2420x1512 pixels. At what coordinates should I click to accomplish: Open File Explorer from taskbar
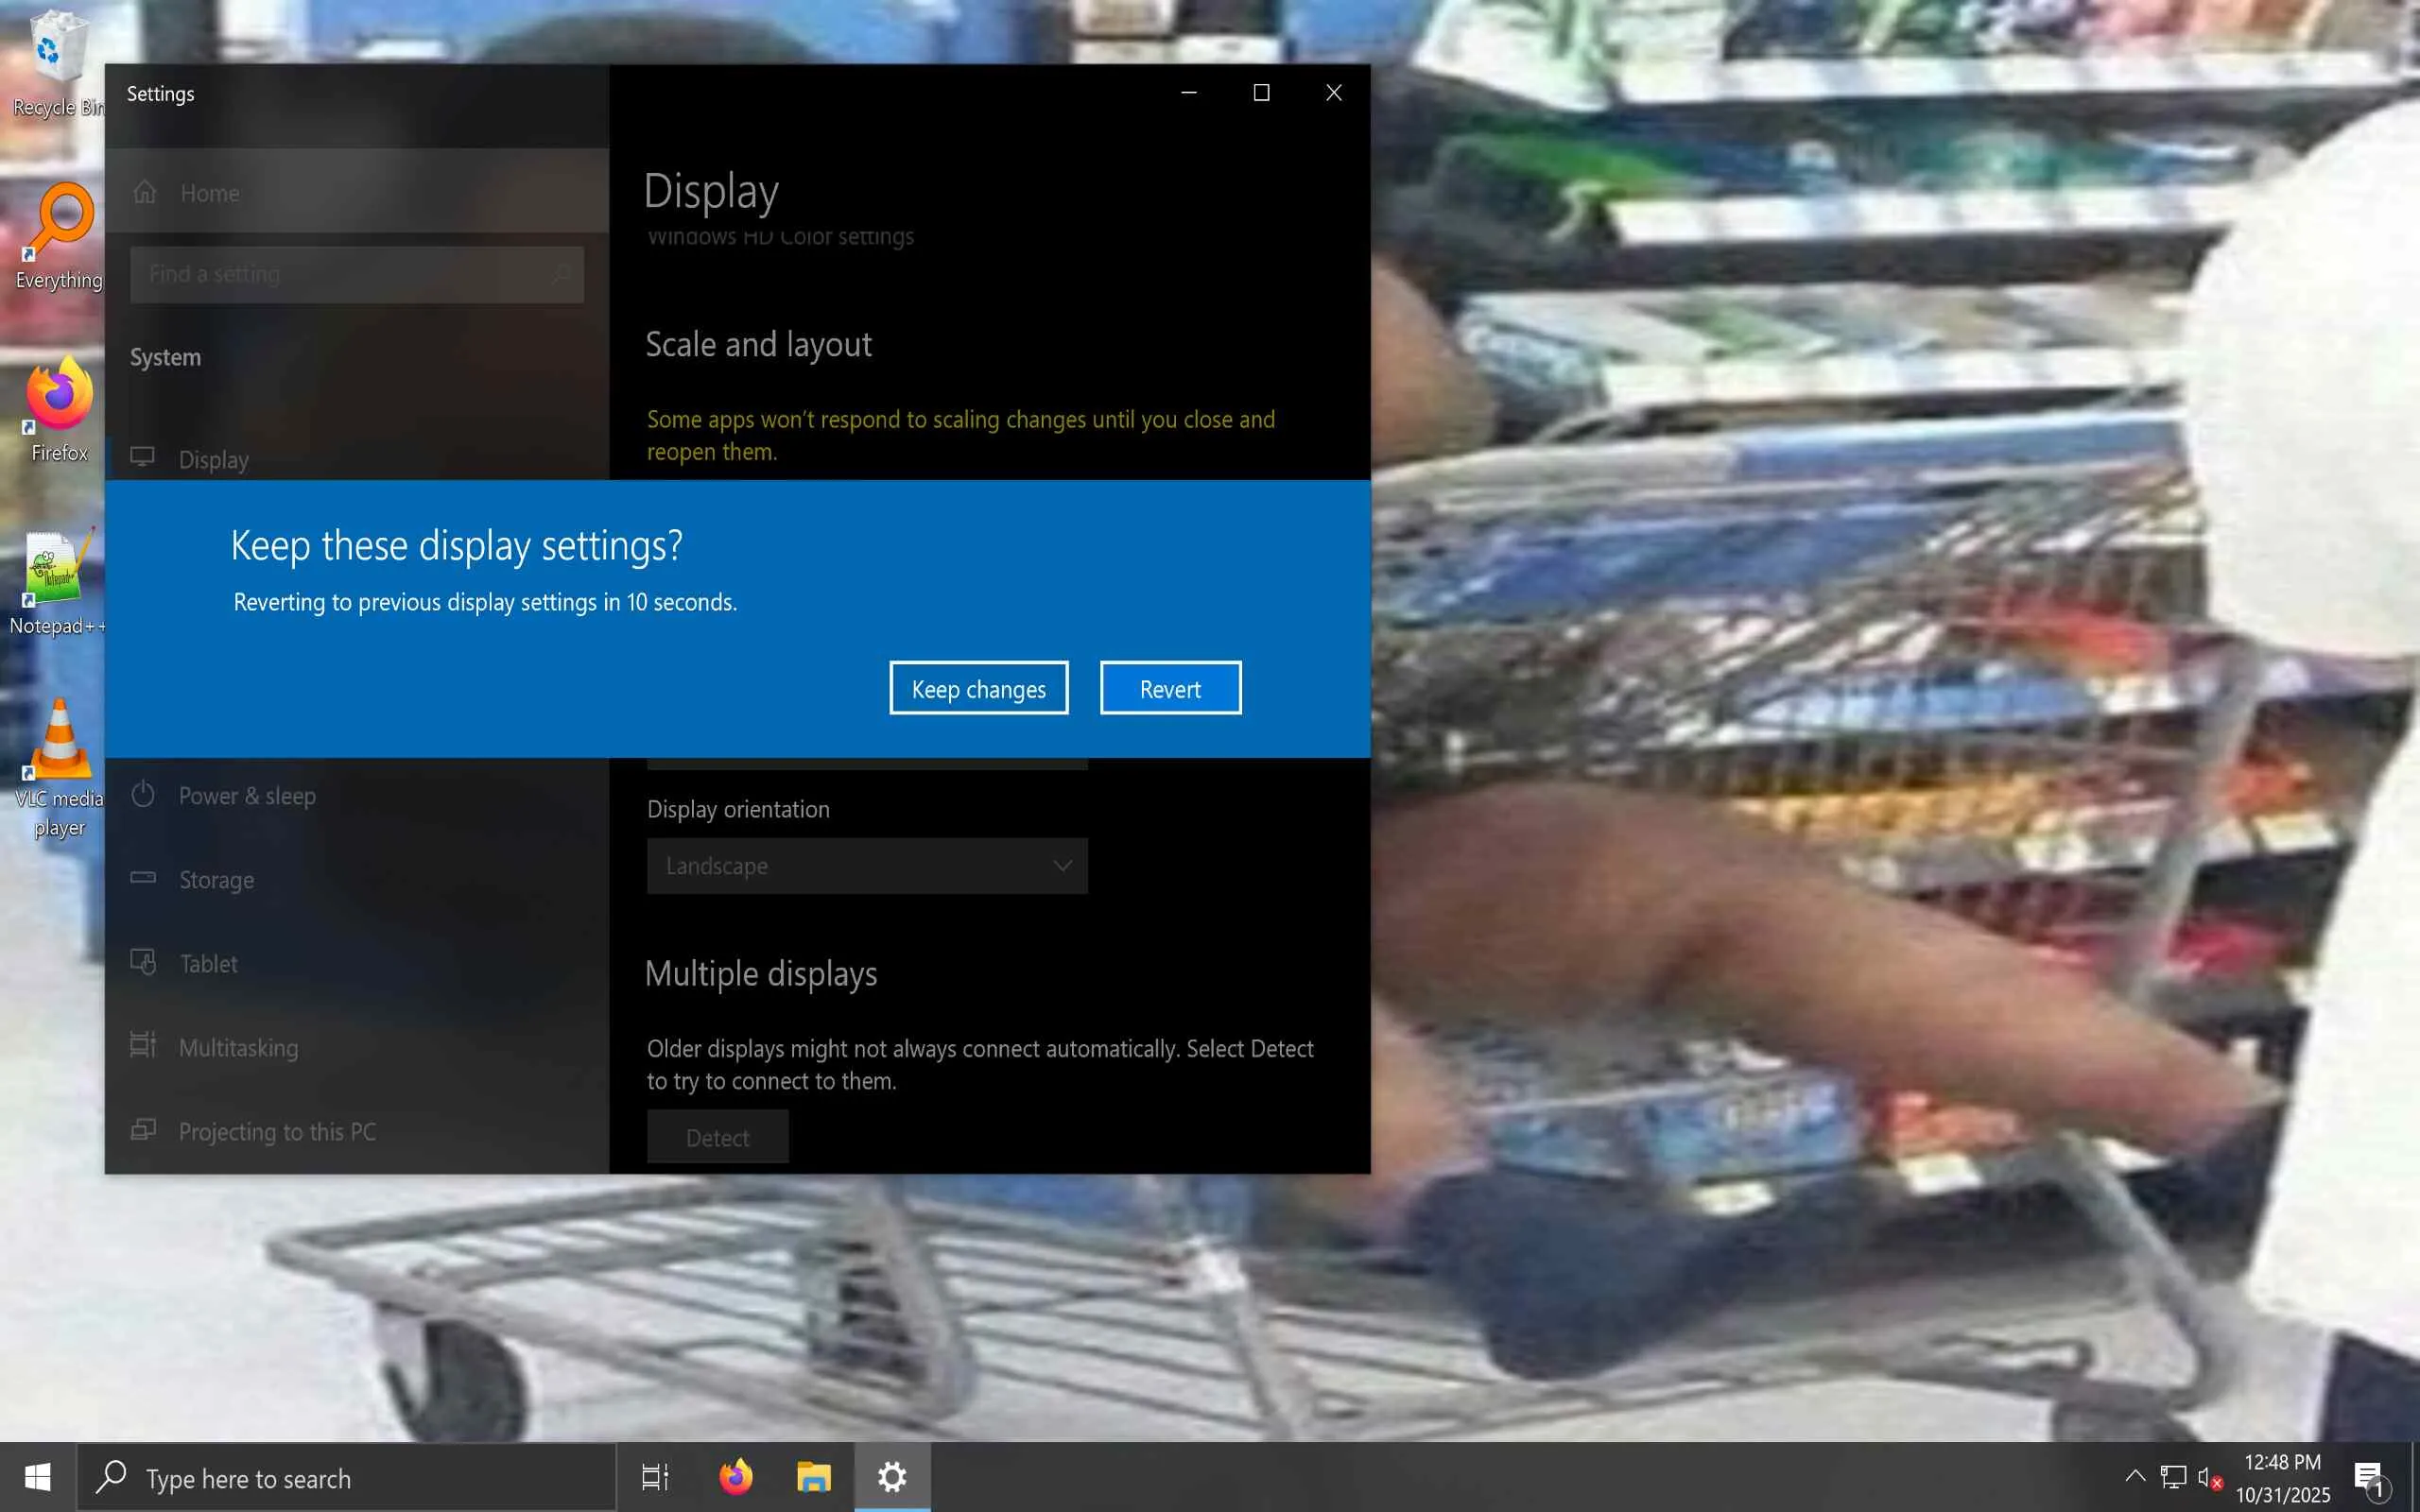tap(813, 1477)
